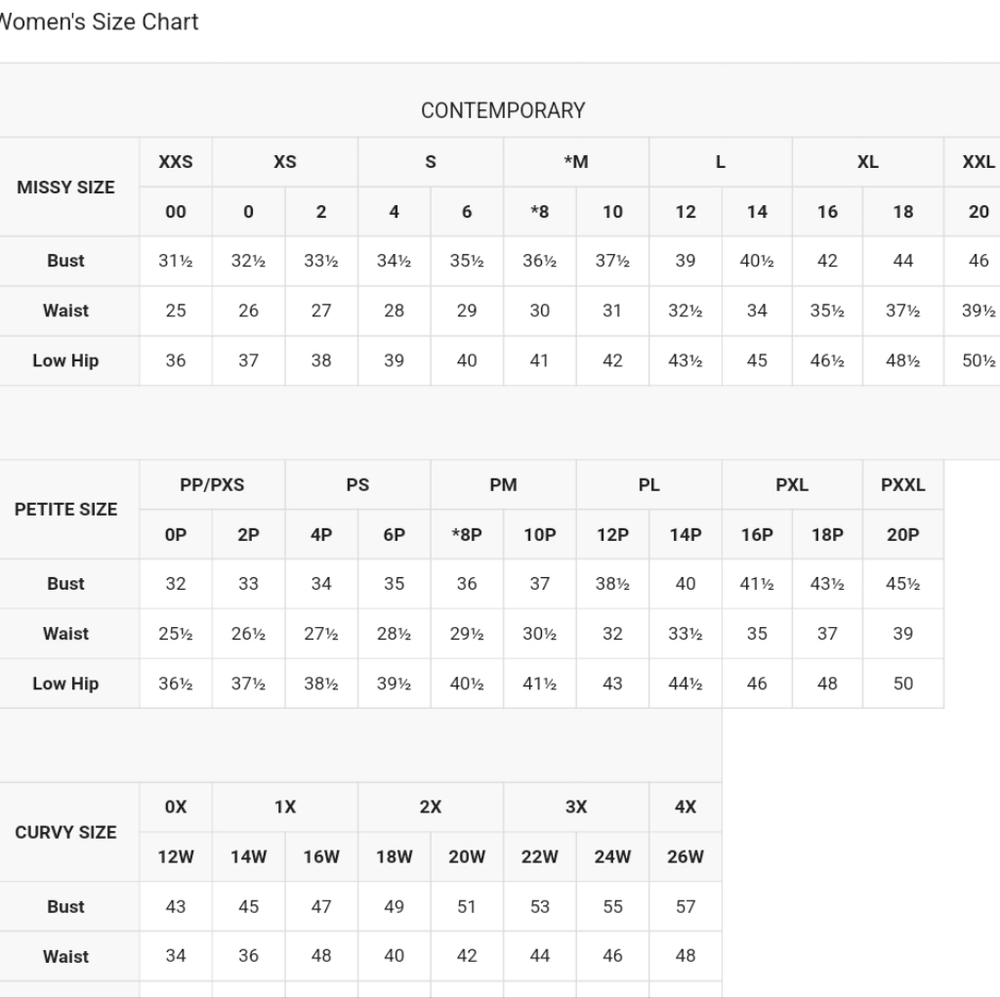
Task: Click the Low Hip label in Missy table
Action: point(66,361)
